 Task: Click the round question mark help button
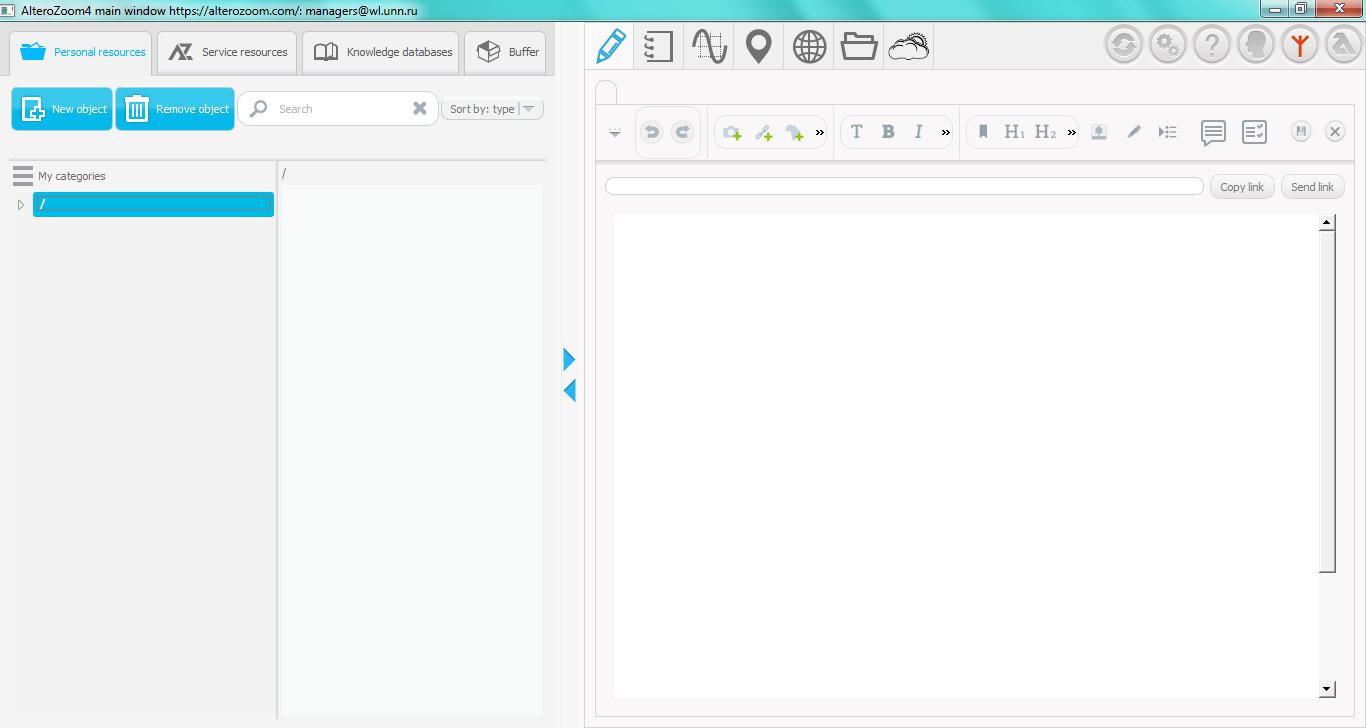1211,46
